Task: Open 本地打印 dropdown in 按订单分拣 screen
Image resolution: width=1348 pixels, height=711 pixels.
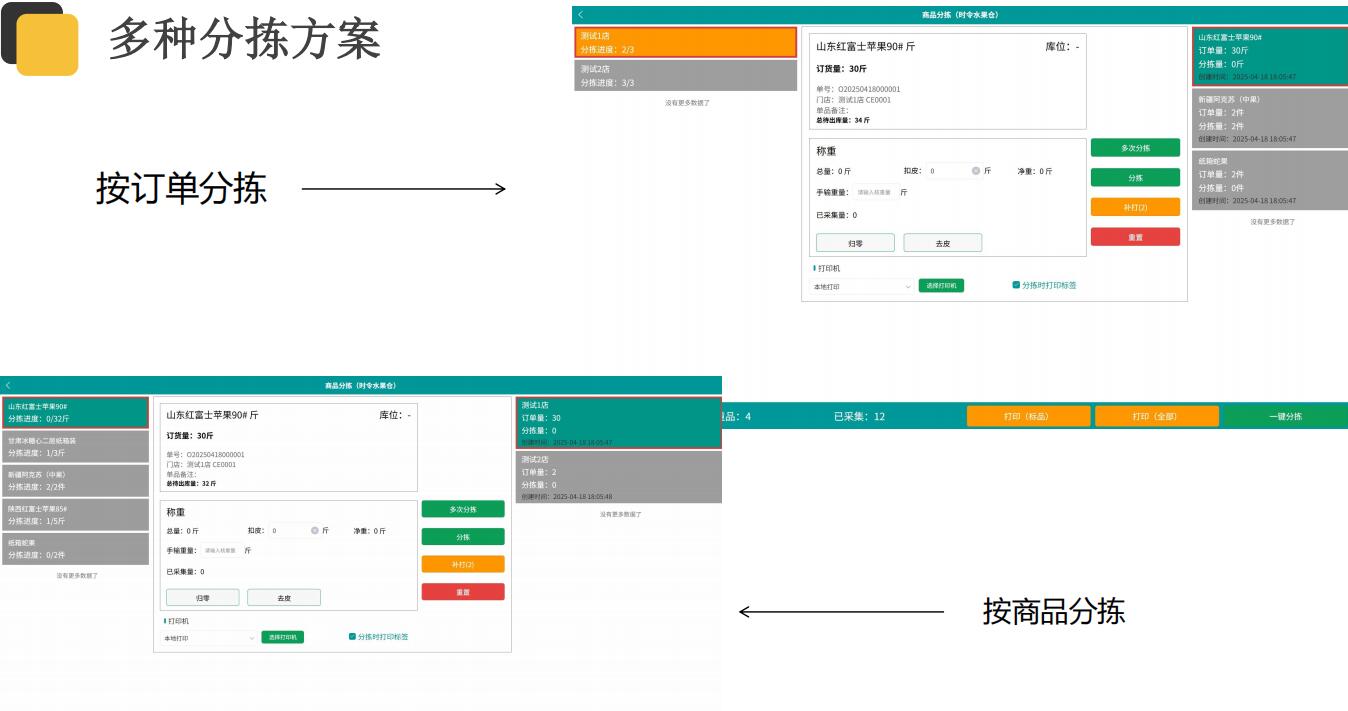Action: [x=862, y=287]
